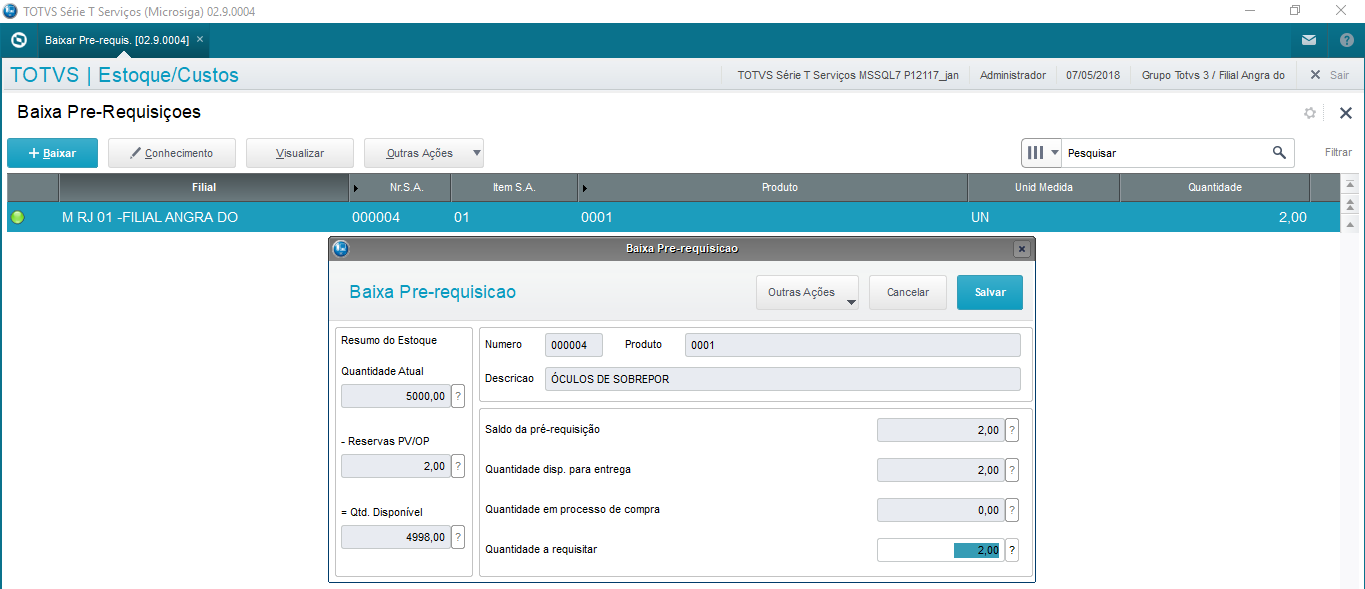Image resolution: width=1365 pixels, height=589 pixels.
Task: Show help for Quantidade em processo de compra
Action: tap(1012, 510)
